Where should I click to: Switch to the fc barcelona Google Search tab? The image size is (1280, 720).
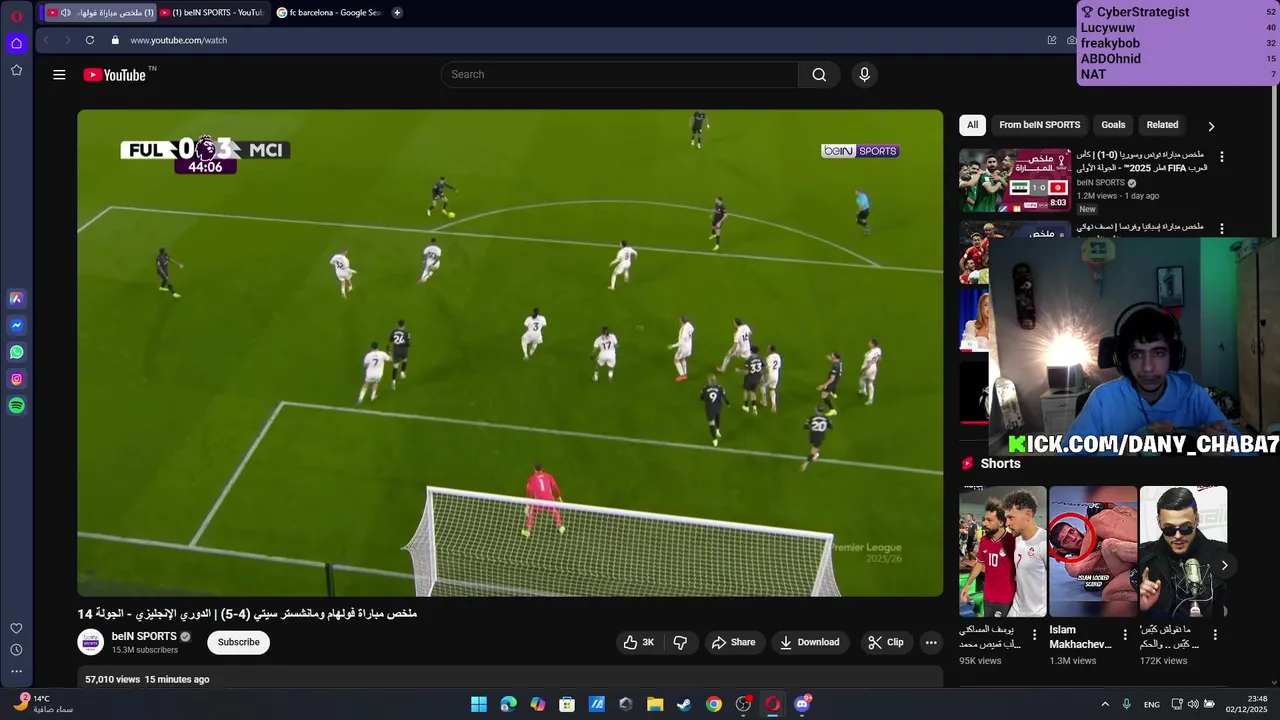coord(330,12)
